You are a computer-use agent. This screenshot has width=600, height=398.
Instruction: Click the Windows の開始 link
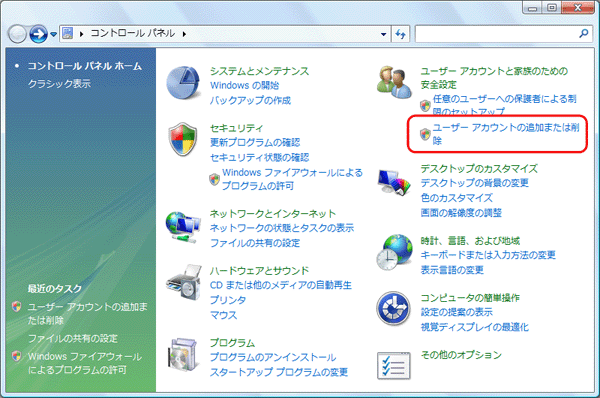tap(245, 85)
